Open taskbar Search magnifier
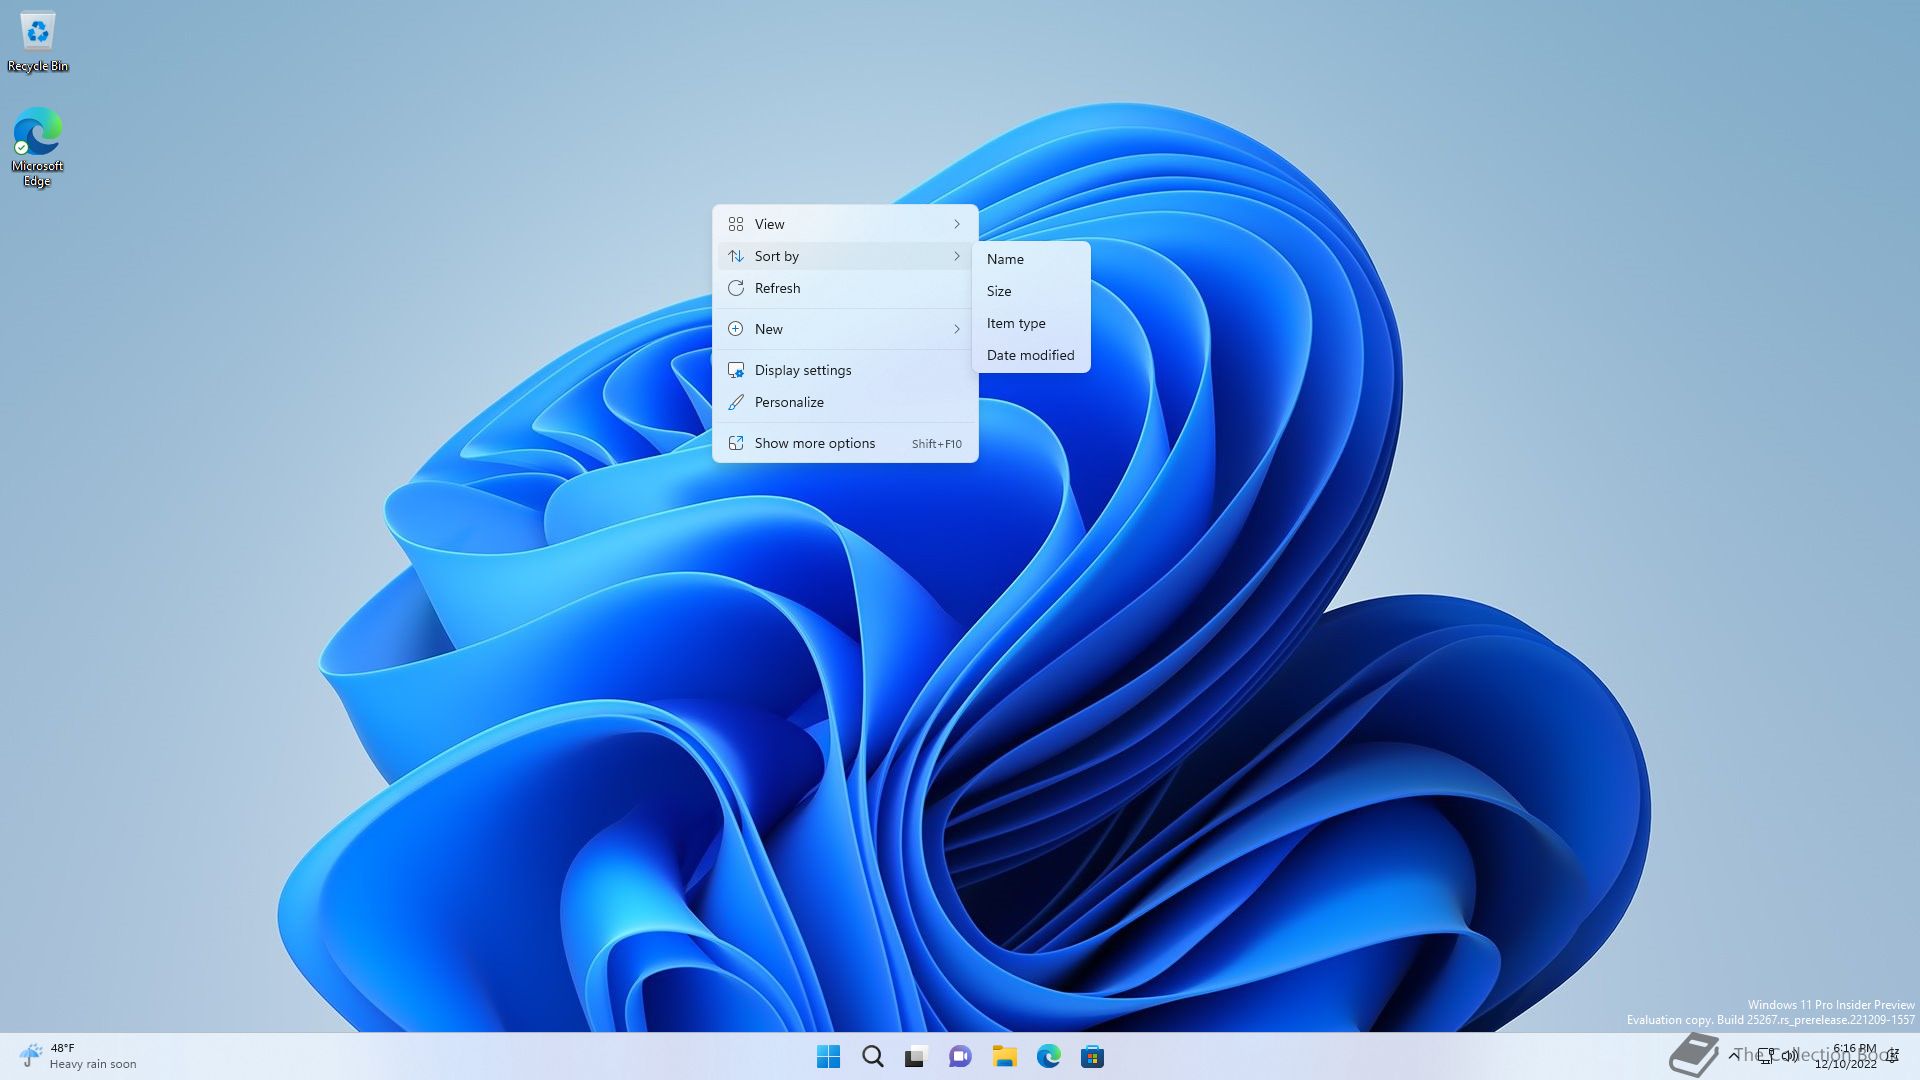The height and width of the screenshot is (1080, 1920). pyautogui.click(x=872, y=1056)
